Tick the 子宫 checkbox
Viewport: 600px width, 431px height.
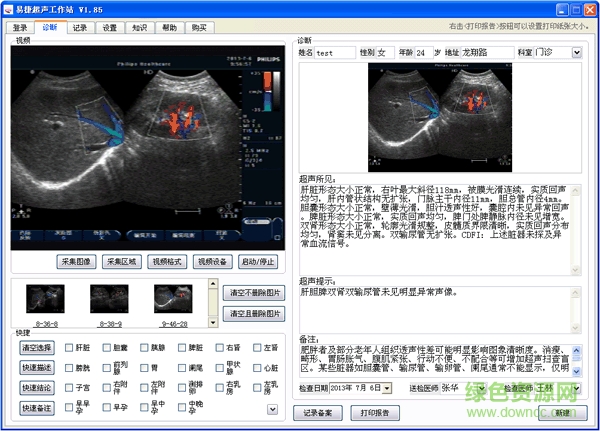[x=69, y=388]
